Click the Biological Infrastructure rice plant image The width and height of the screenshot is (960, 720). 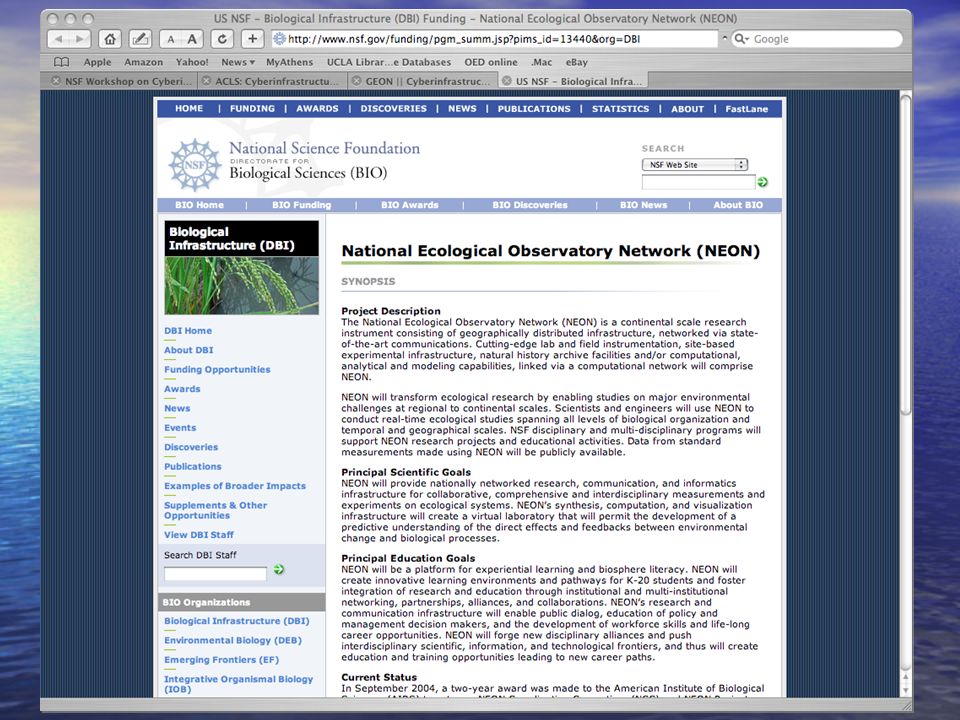(x=241, y=285)
